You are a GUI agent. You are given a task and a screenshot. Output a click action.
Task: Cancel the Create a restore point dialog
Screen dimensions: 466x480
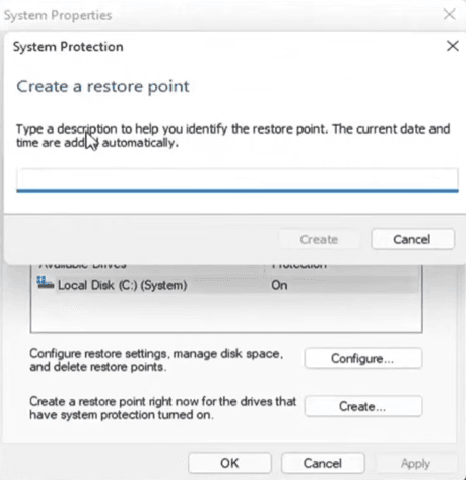pyautogui.click(x=413, y=239)
